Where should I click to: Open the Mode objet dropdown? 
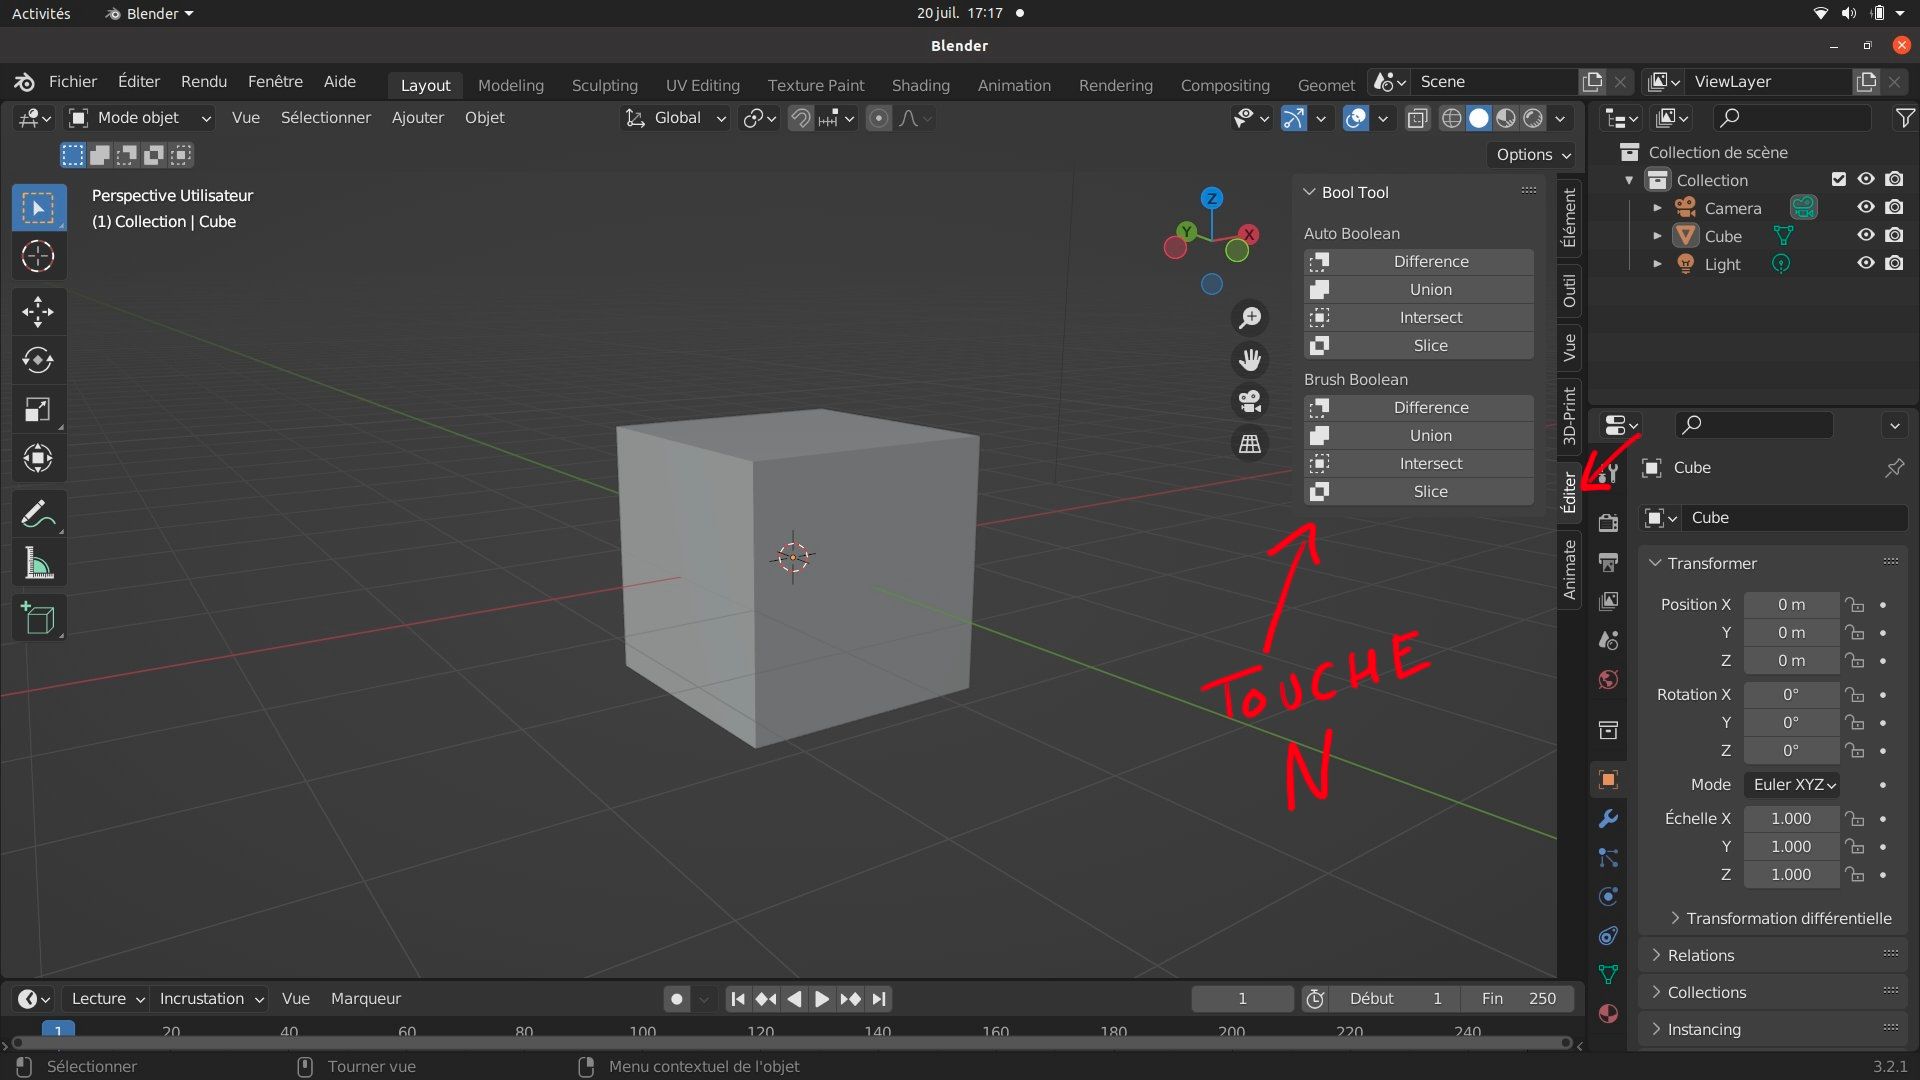pyautogui.click(x=140, y=118)
